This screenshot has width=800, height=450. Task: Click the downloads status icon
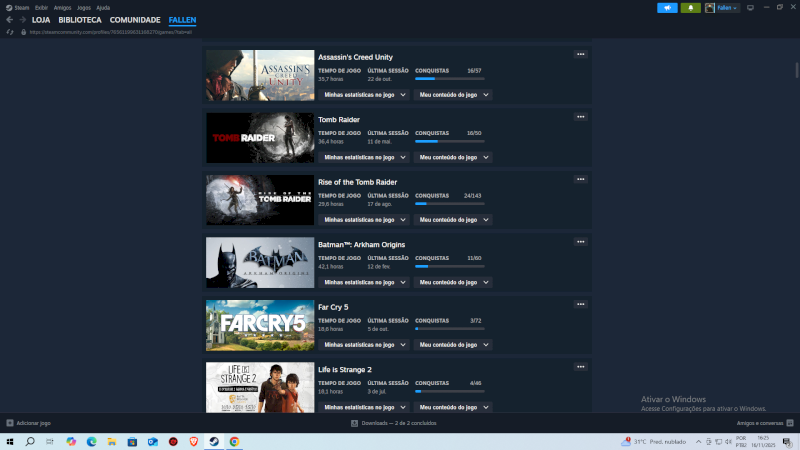355,423
